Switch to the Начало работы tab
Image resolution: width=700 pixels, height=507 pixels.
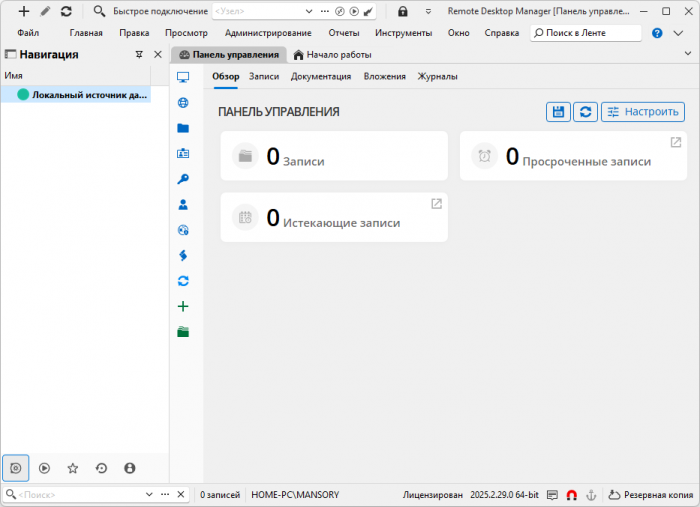point(332,54)
